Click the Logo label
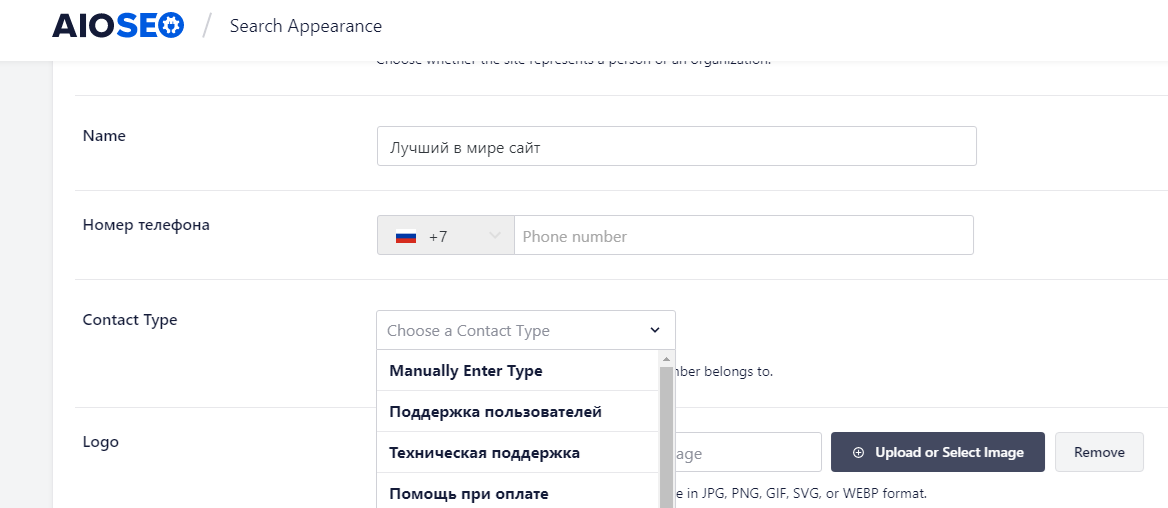 pos(101,442)
